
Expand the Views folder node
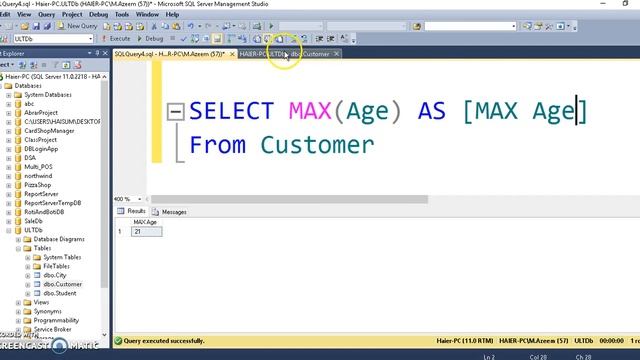(18, 302)
